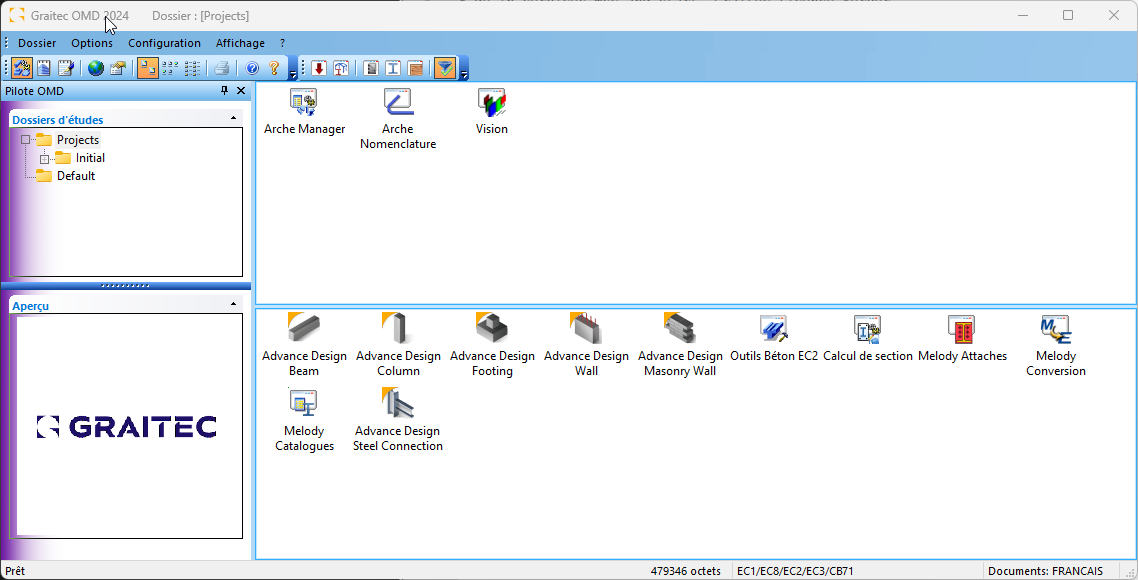
Task: Open Advance Design Wall module
Action: pos(586,346)
